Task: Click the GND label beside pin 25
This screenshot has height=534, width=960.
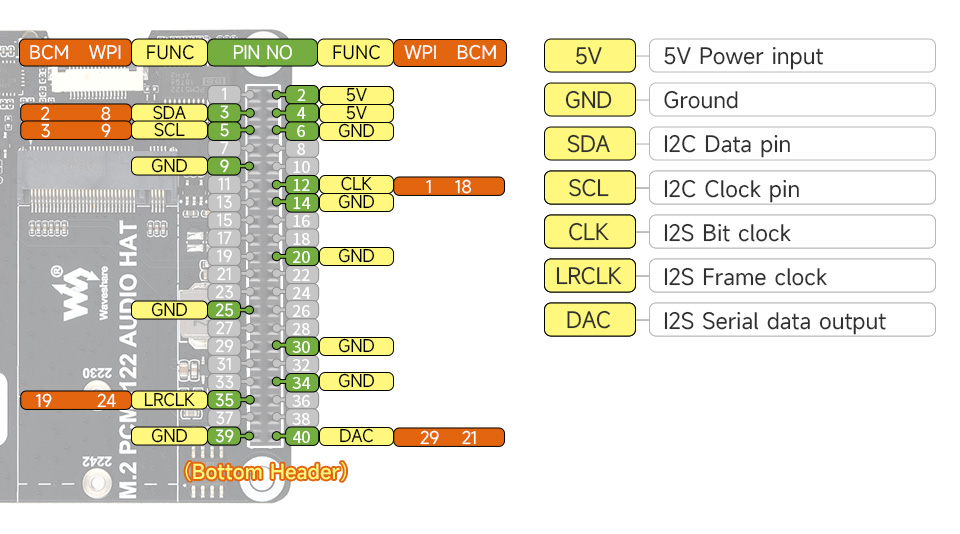Action: pos(170,310)
